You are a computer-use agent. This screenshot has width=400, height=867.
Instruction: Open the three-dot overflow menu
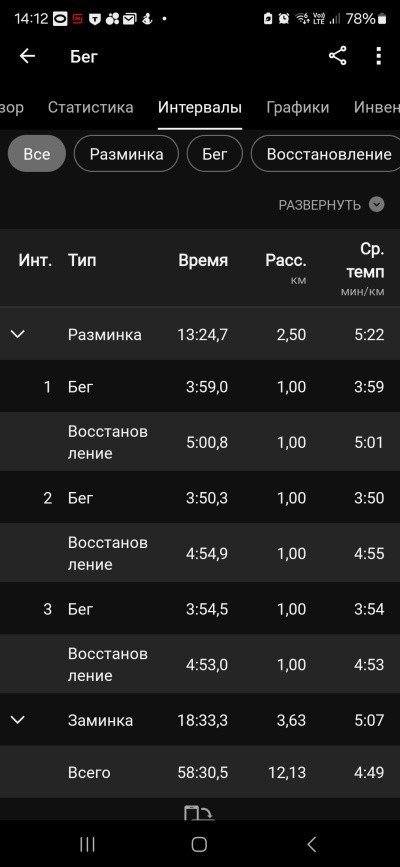[x=378, y=56]
